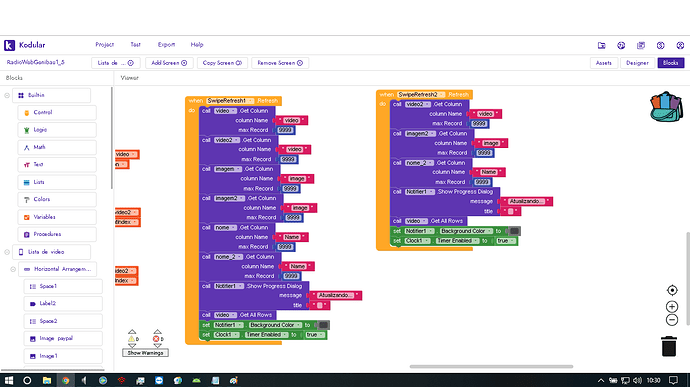Screen dimensions: 690x387
Task: Collapse the Horizontal Arrangement node
Action: click(x=13, y=269)
